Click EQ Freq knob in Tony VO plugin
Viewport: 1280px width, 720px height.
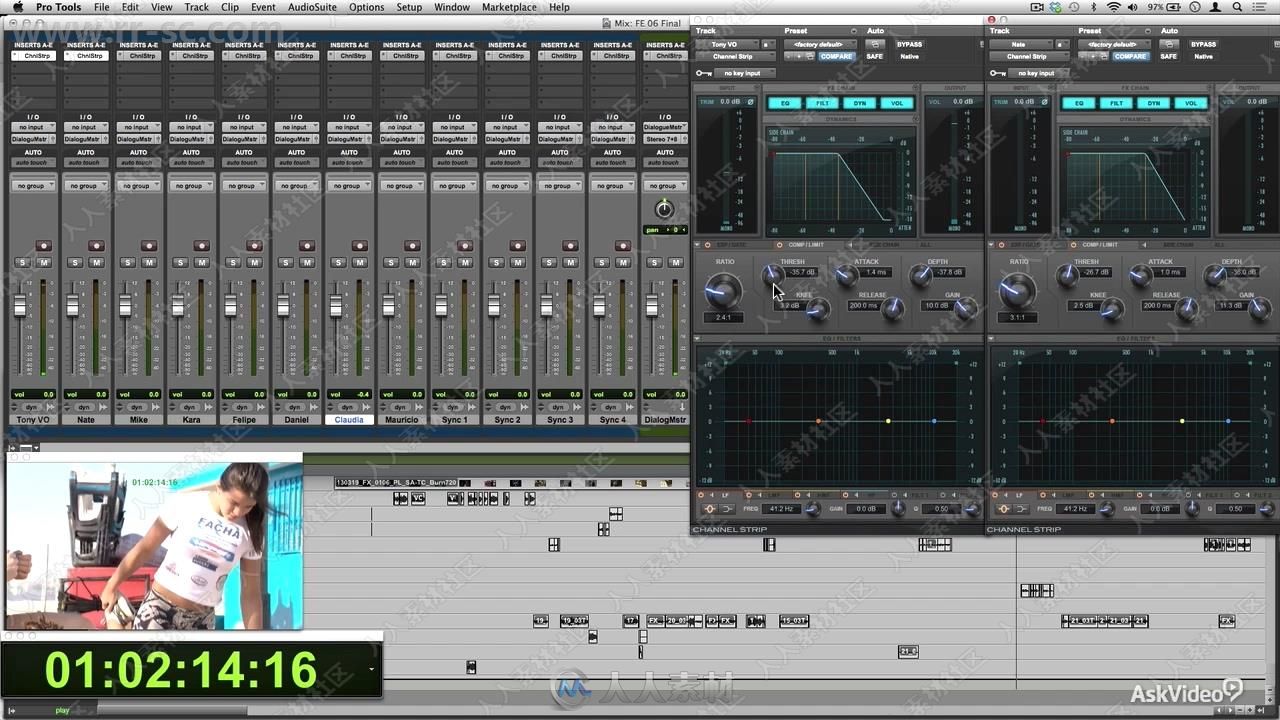(812, 509)
